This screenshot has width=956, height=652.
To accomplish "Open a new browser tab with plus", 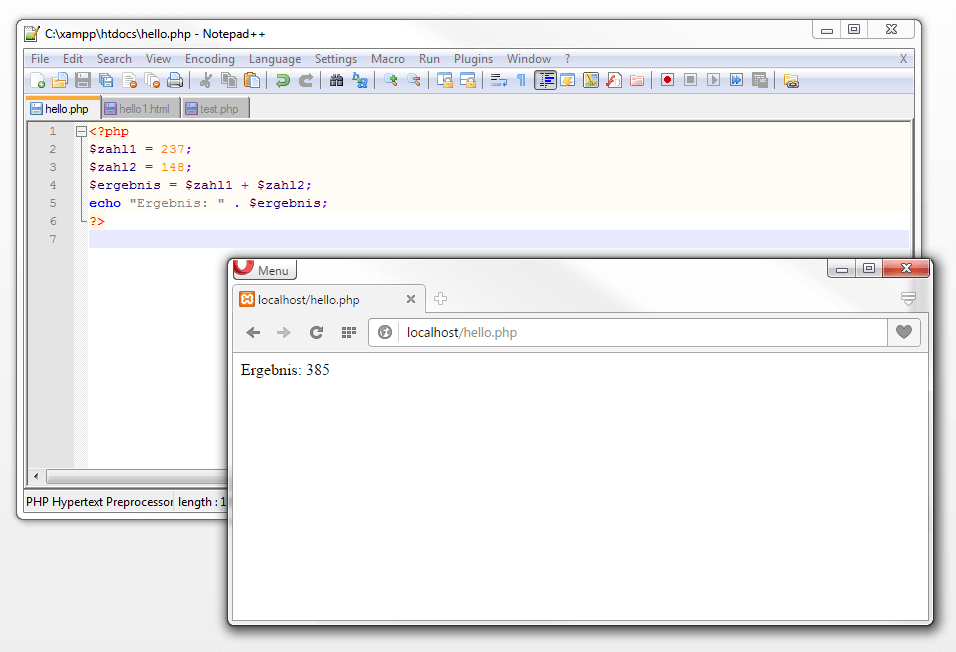I will 440,298.
